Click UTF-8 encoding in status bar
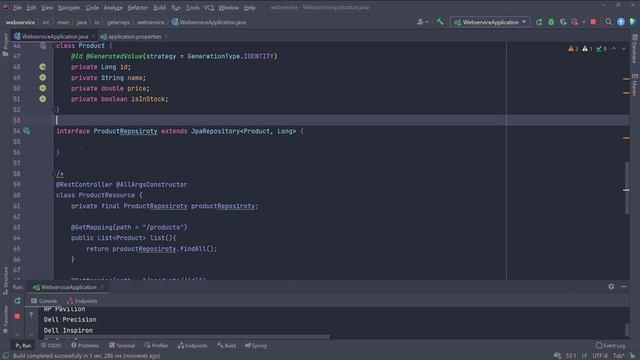Viewport: 640px width, 360px height. pos(600,356)
